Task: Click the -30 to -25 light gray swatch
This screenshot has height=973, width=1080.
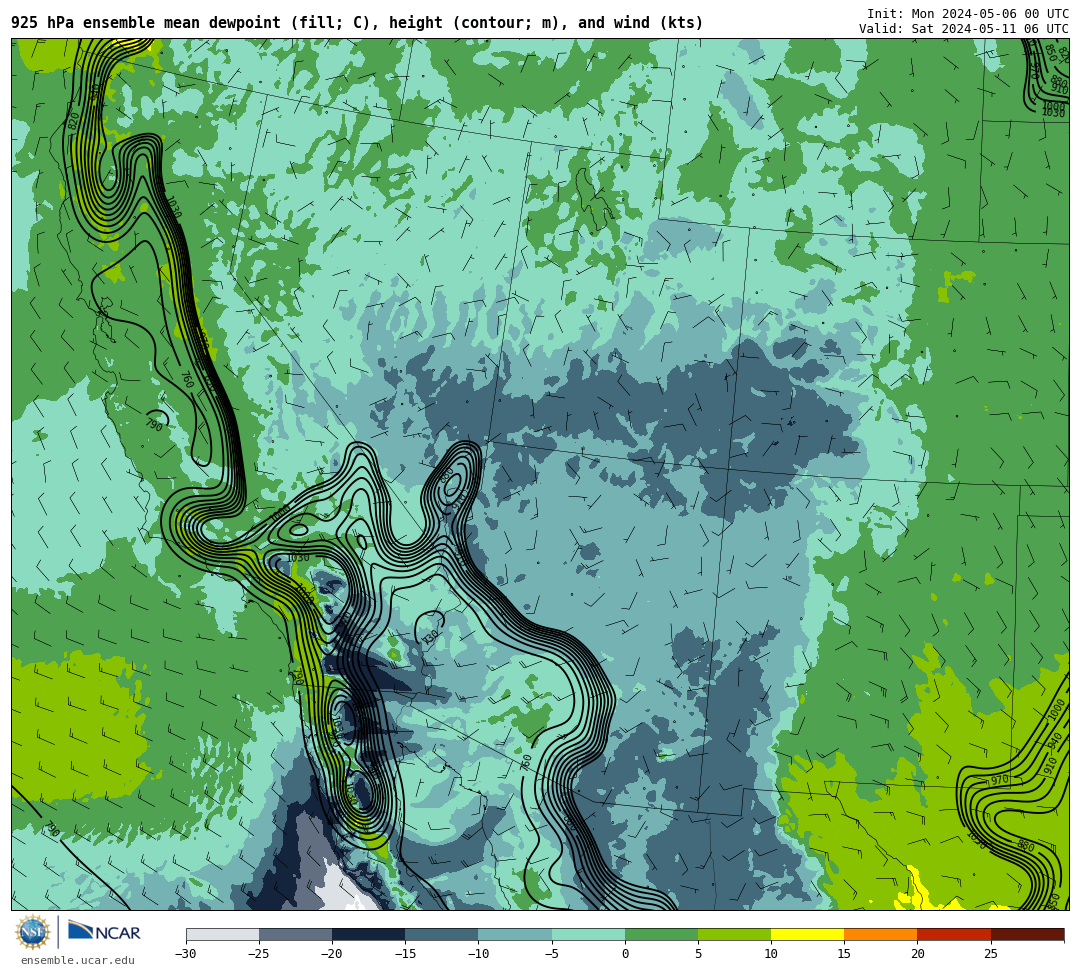Action: 222,934
